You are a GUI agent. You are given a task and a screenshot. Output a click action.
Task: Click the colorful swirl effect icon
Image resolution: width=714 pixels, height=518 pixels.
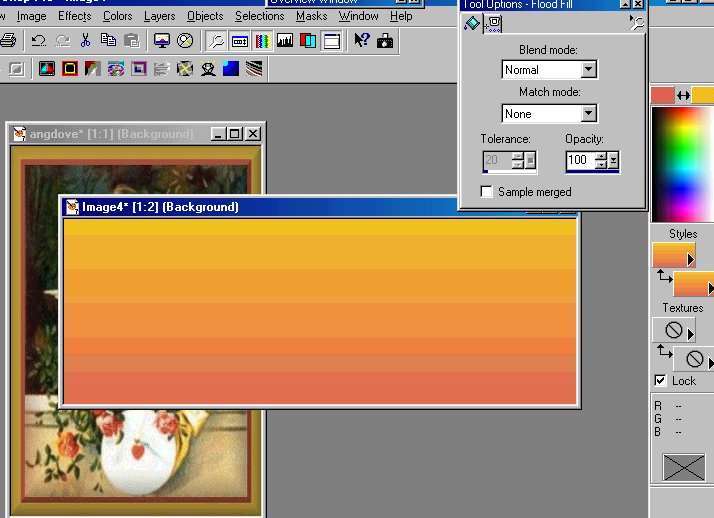[116, 69]
